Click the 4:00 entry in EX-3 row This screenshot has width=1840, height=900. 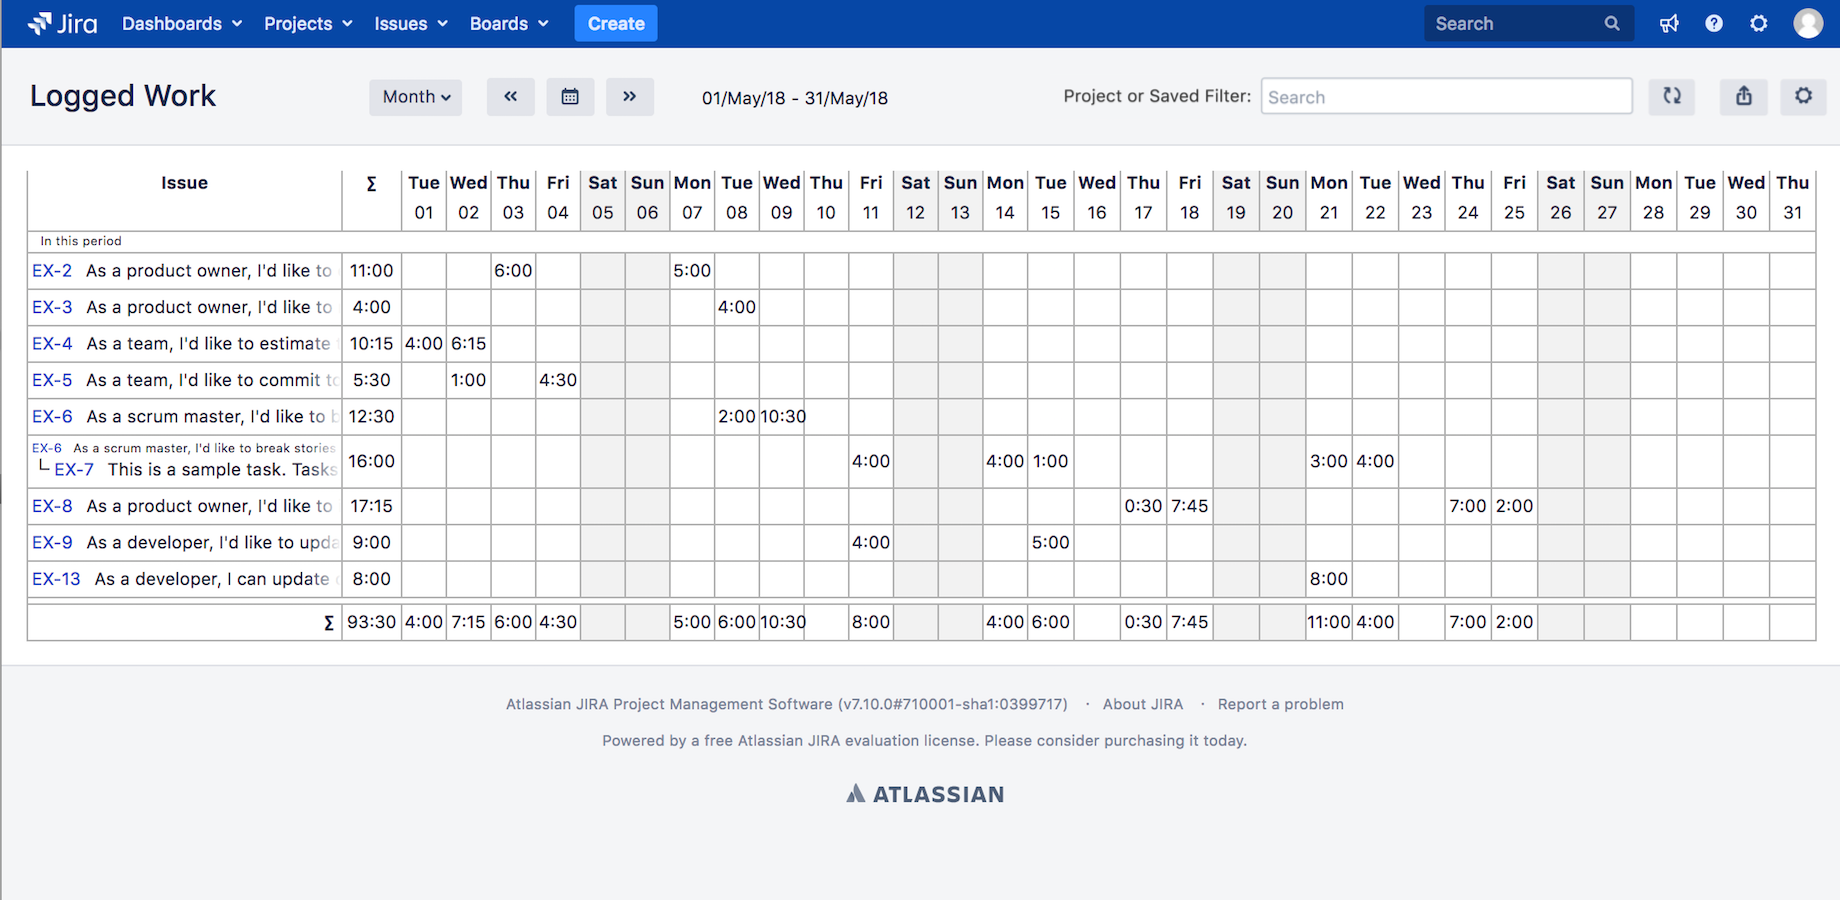click(737, 307)
